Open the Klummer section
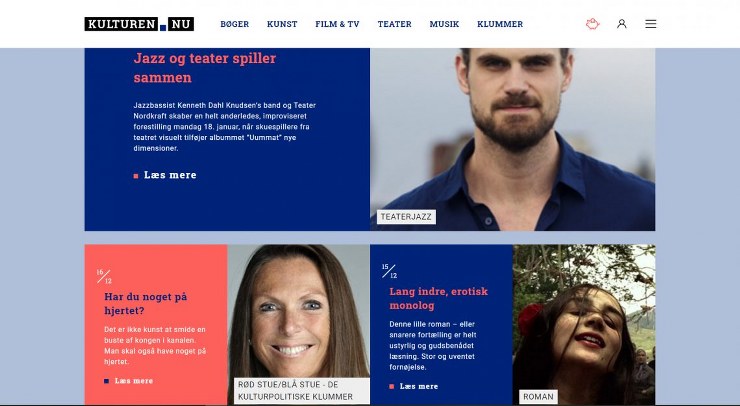740x406 pixels. click(x=500, y=24)
